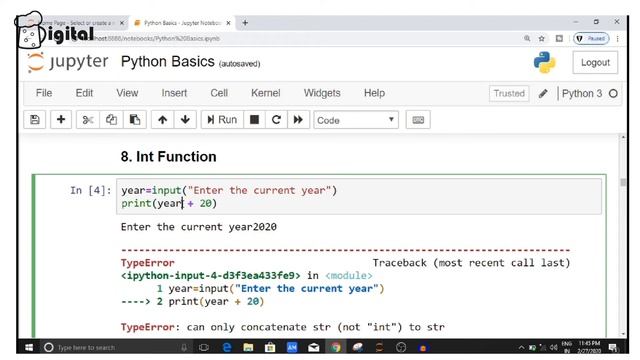Click the save and checkpoint icon
Viewport: 640px width, 360px height.
click(35, 120)
